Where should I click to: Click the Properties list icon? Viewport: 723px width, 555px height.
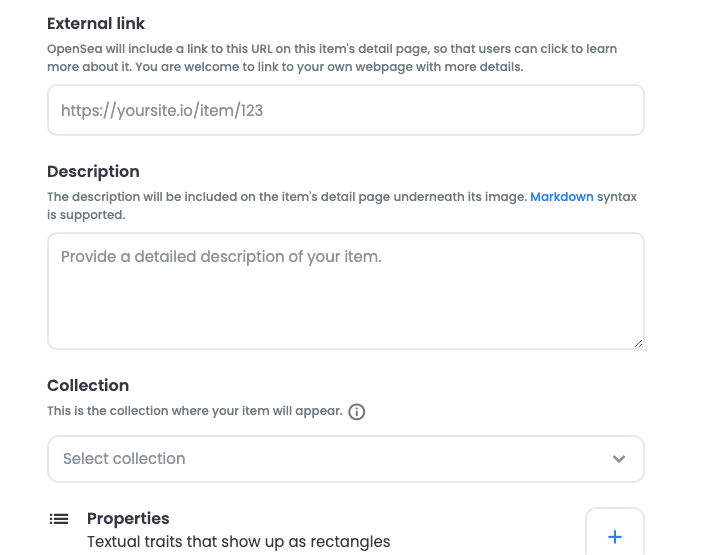pos(59,519)
